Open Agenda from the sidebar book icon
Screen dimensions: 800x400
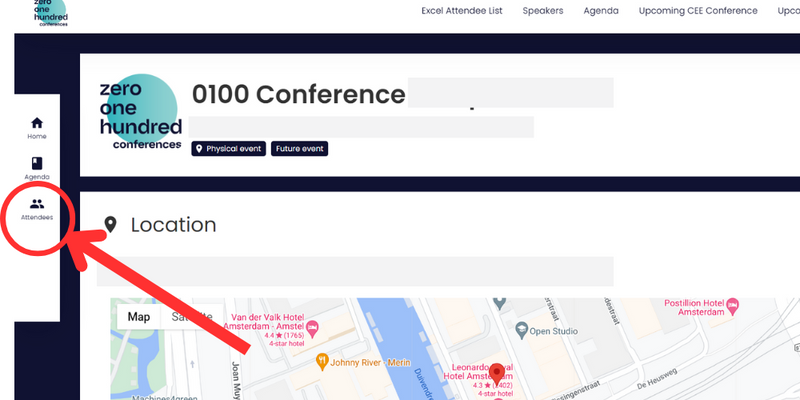click(37, 168)
